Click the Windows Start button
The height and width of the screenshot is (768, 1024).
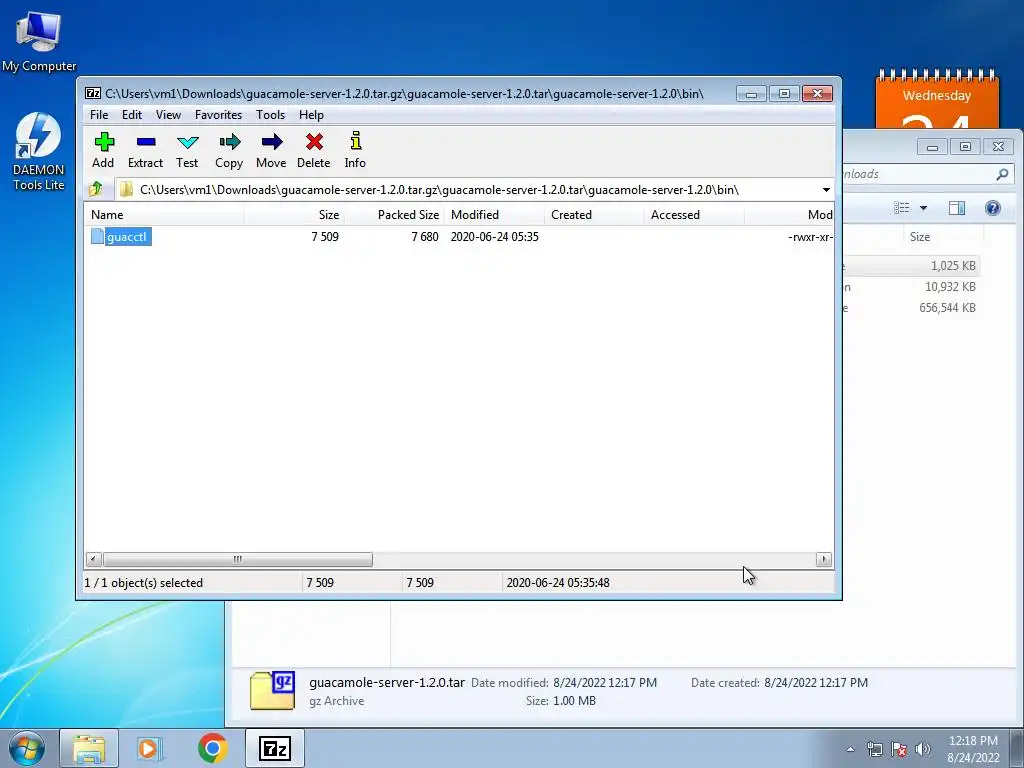click(x=26, y=748)
